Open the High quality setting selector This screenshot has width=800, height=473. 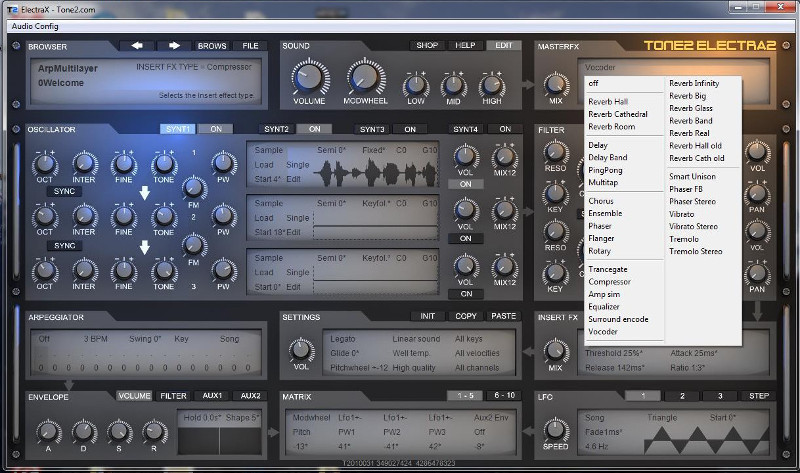point(414,367)
